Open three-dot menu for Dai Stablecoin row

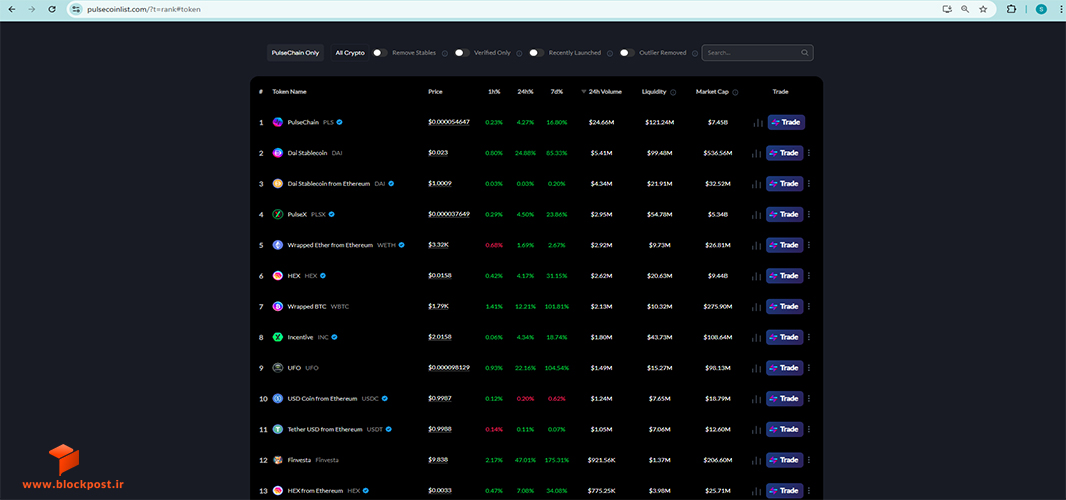tap(809, 153)
